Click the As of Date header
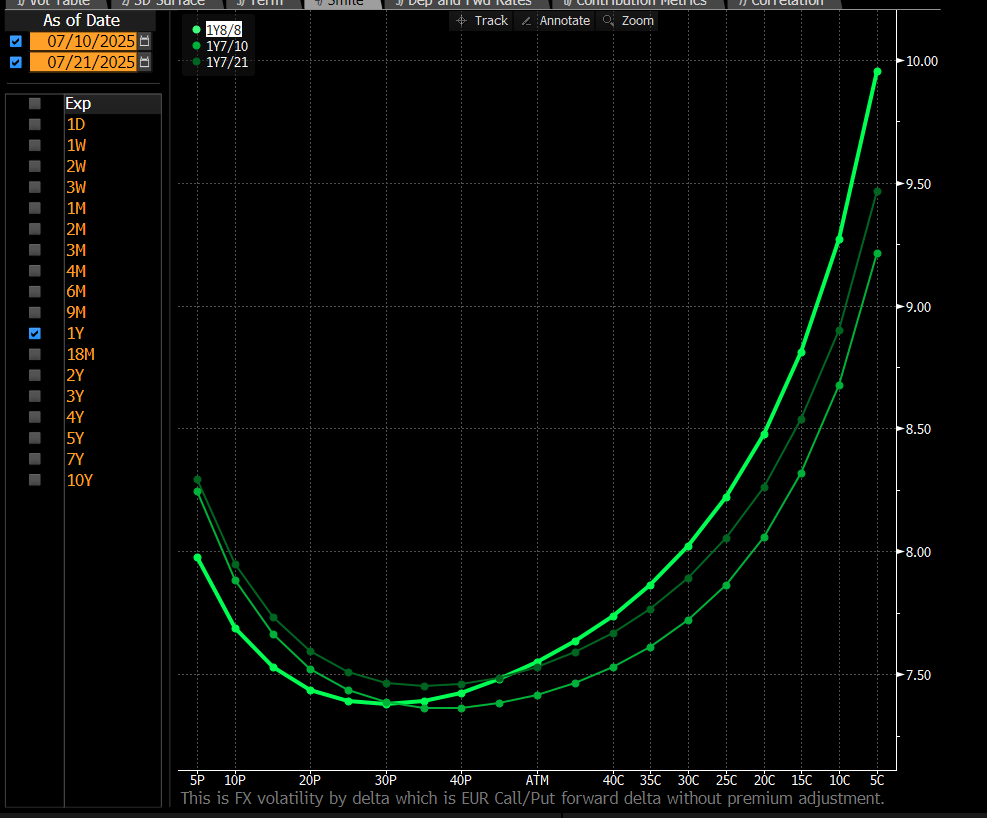 [81, 20]
